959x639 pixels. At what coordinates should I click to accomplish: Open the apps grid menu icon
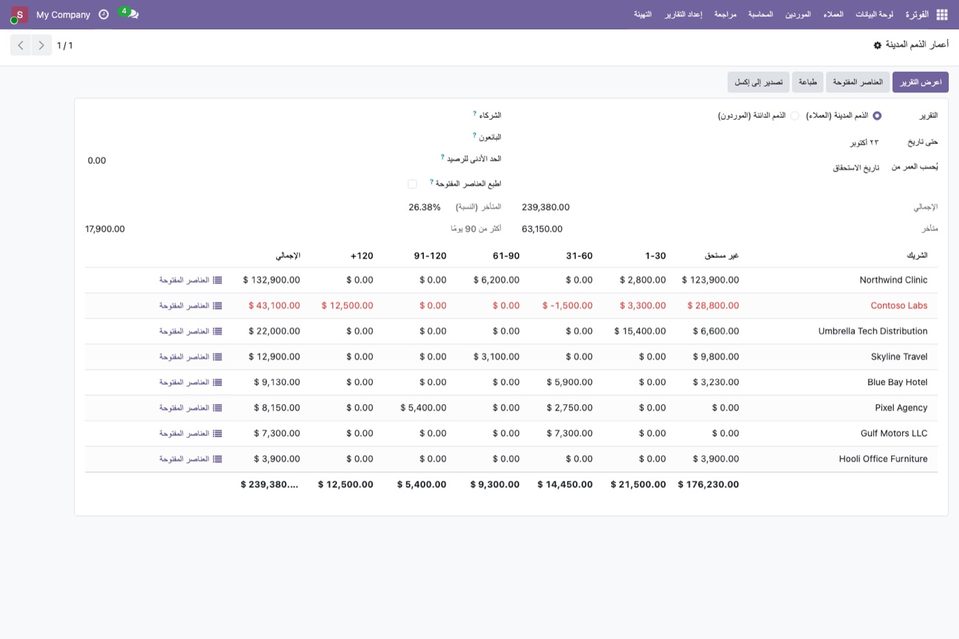click(942, 15)
